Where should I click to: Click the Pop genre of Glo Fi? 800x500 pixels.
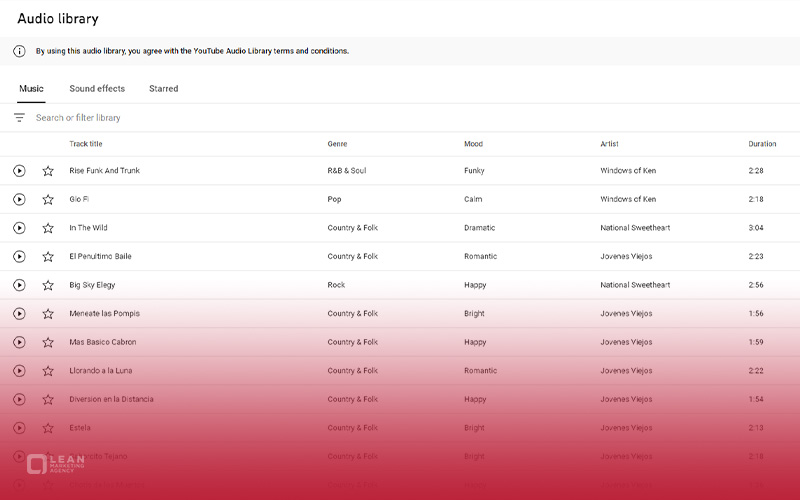pyautogui.click(x=334, y=199)
